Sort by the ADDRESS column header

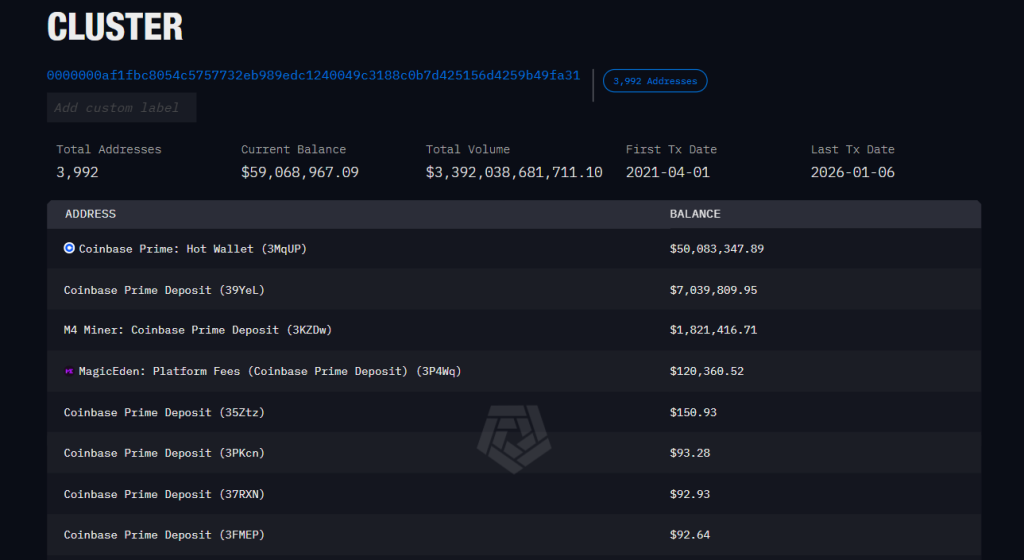pyautogui.click(x=90, y=214)
